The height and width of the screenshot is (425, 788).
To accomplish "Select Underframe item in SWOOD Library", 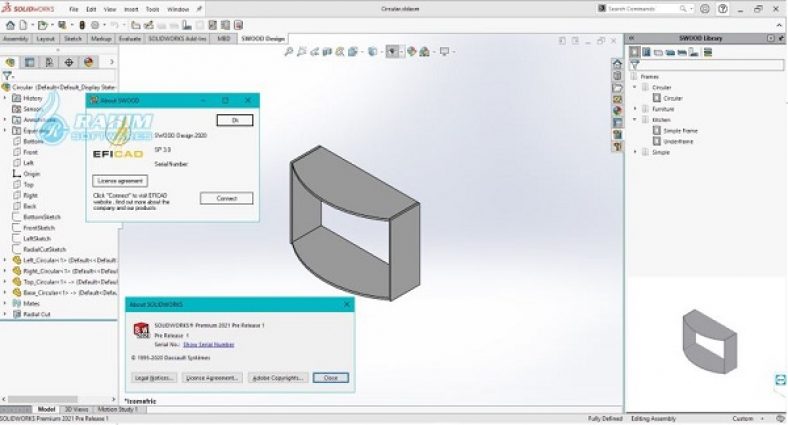I will (x=678, y=142).
